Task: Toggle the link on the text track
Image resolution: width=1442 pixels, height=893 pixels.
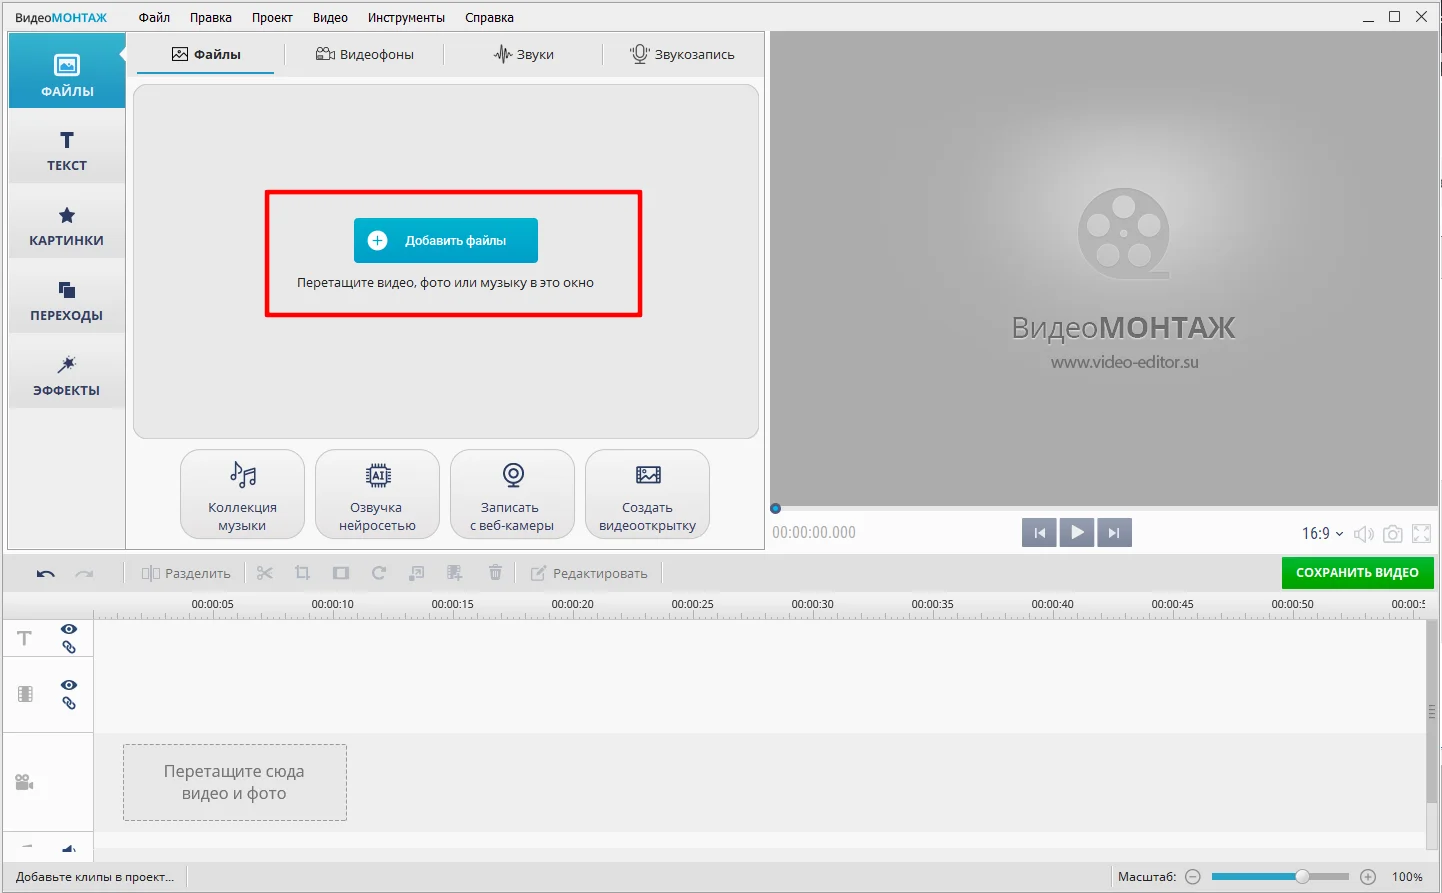Action: click(69, 647)
